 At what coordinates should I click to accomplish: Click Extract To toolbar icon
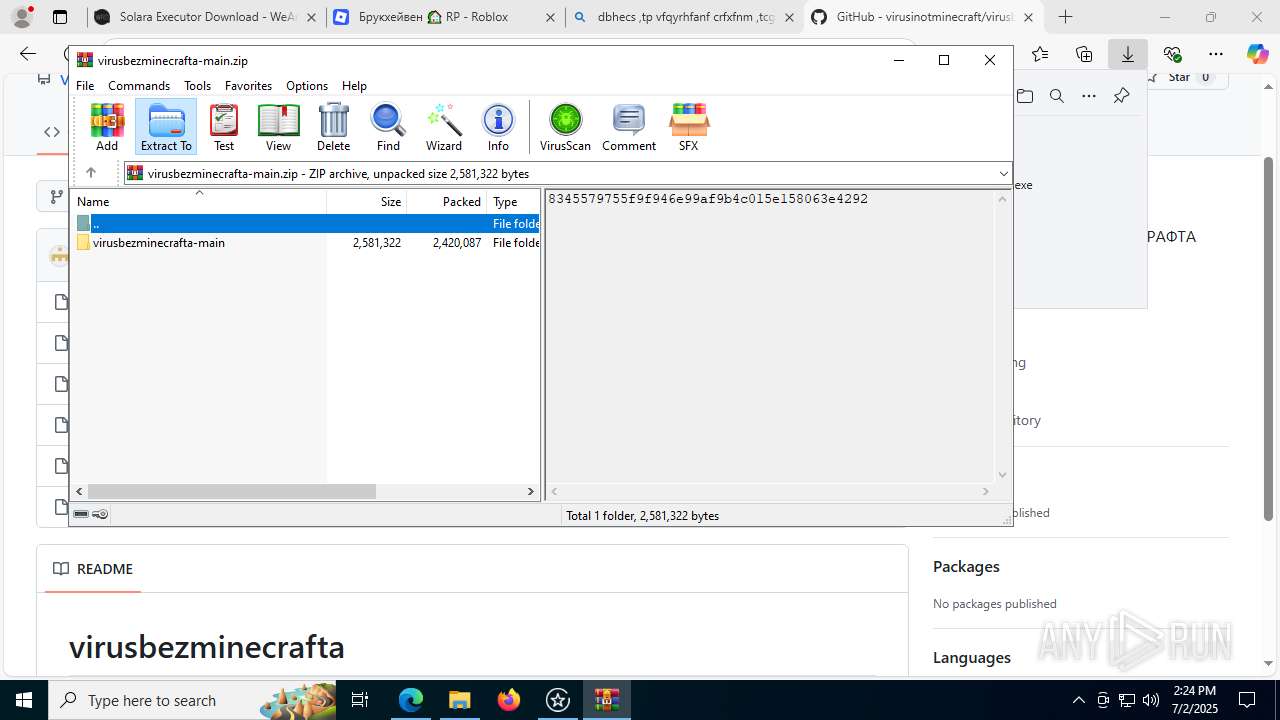click(166, 127)
